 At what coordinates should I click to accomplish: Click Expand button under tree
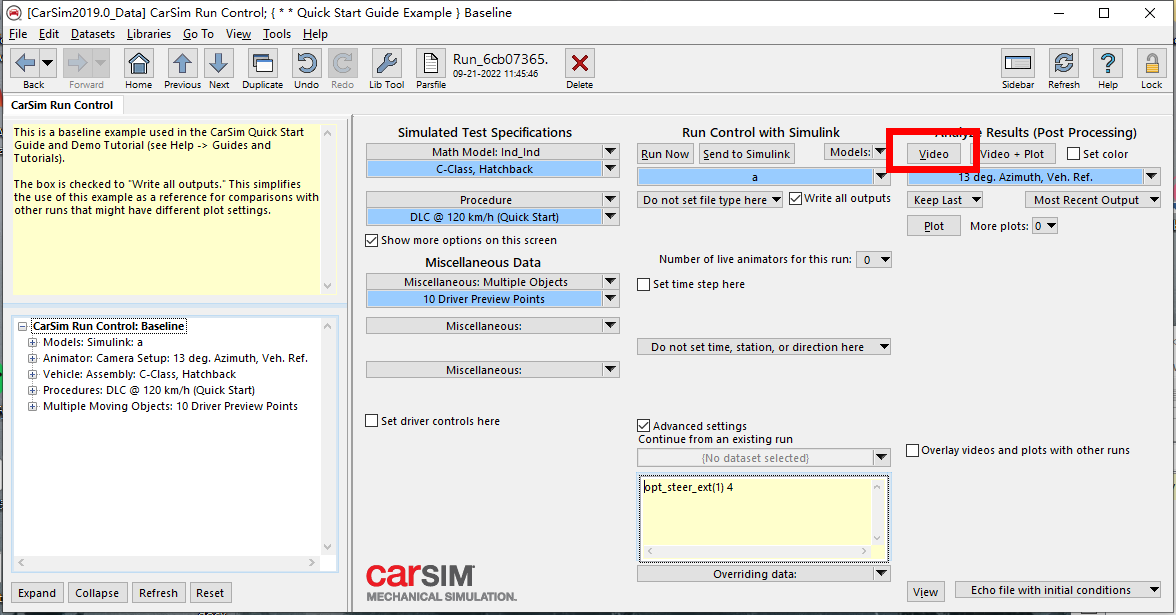(x=37, y=592)
